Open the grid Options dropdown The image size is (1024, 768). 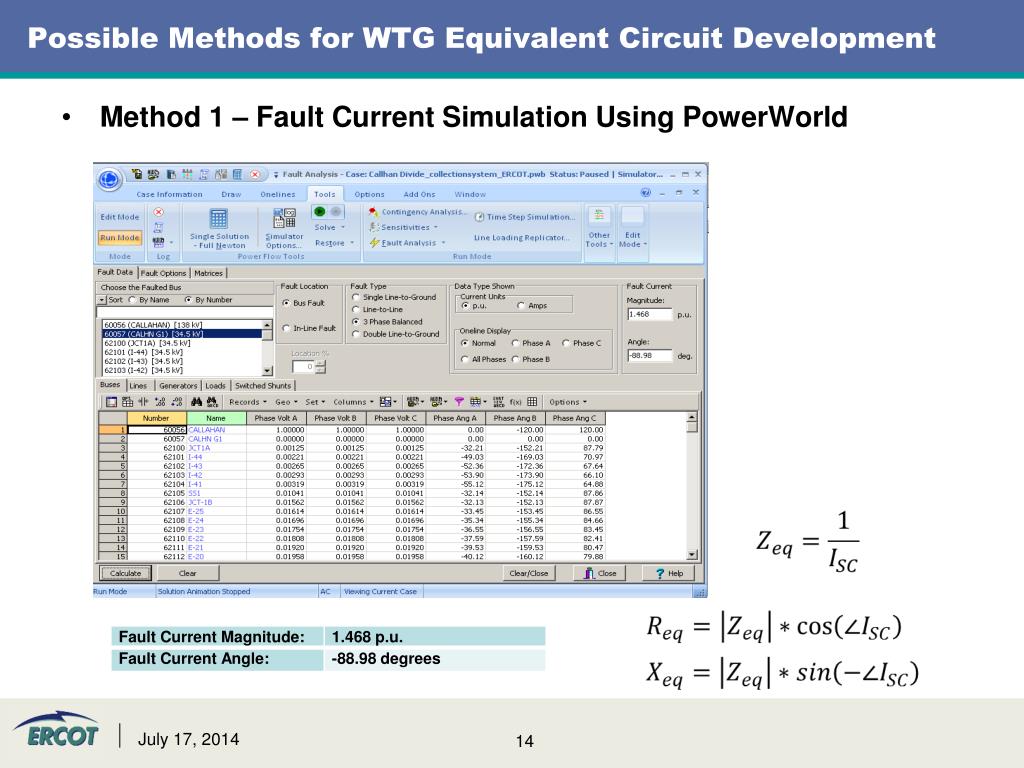tap(568, 402)
